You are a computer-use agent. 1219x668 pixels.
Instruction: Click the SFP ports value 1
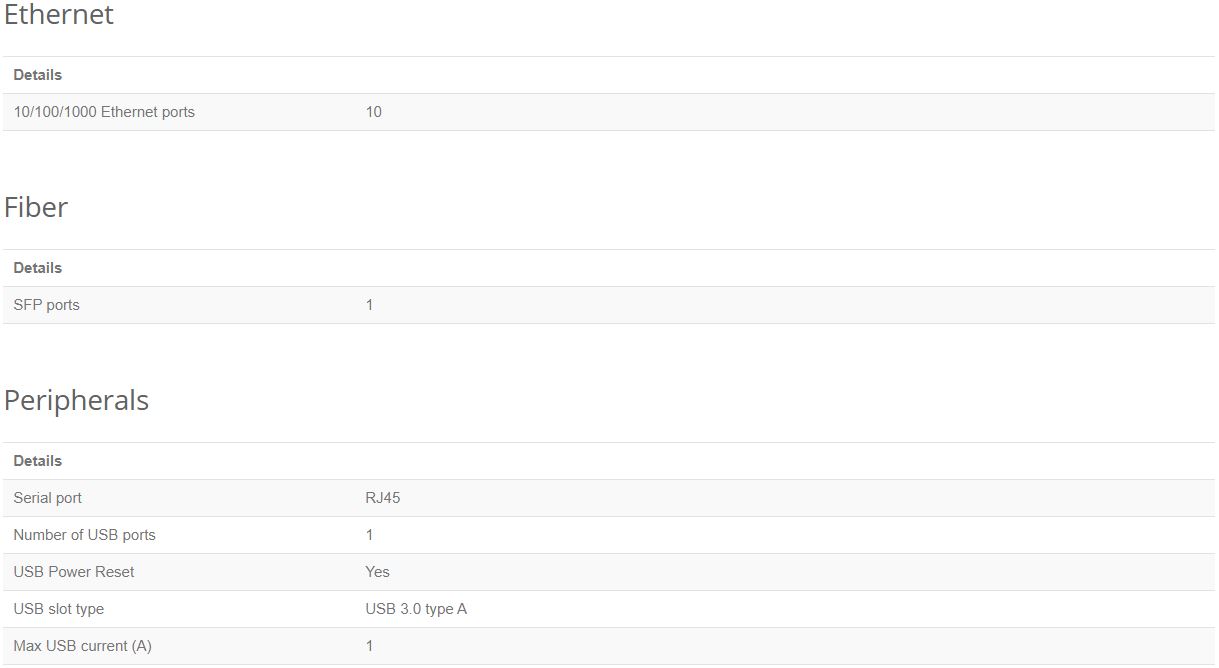click(x=369, y=305)
